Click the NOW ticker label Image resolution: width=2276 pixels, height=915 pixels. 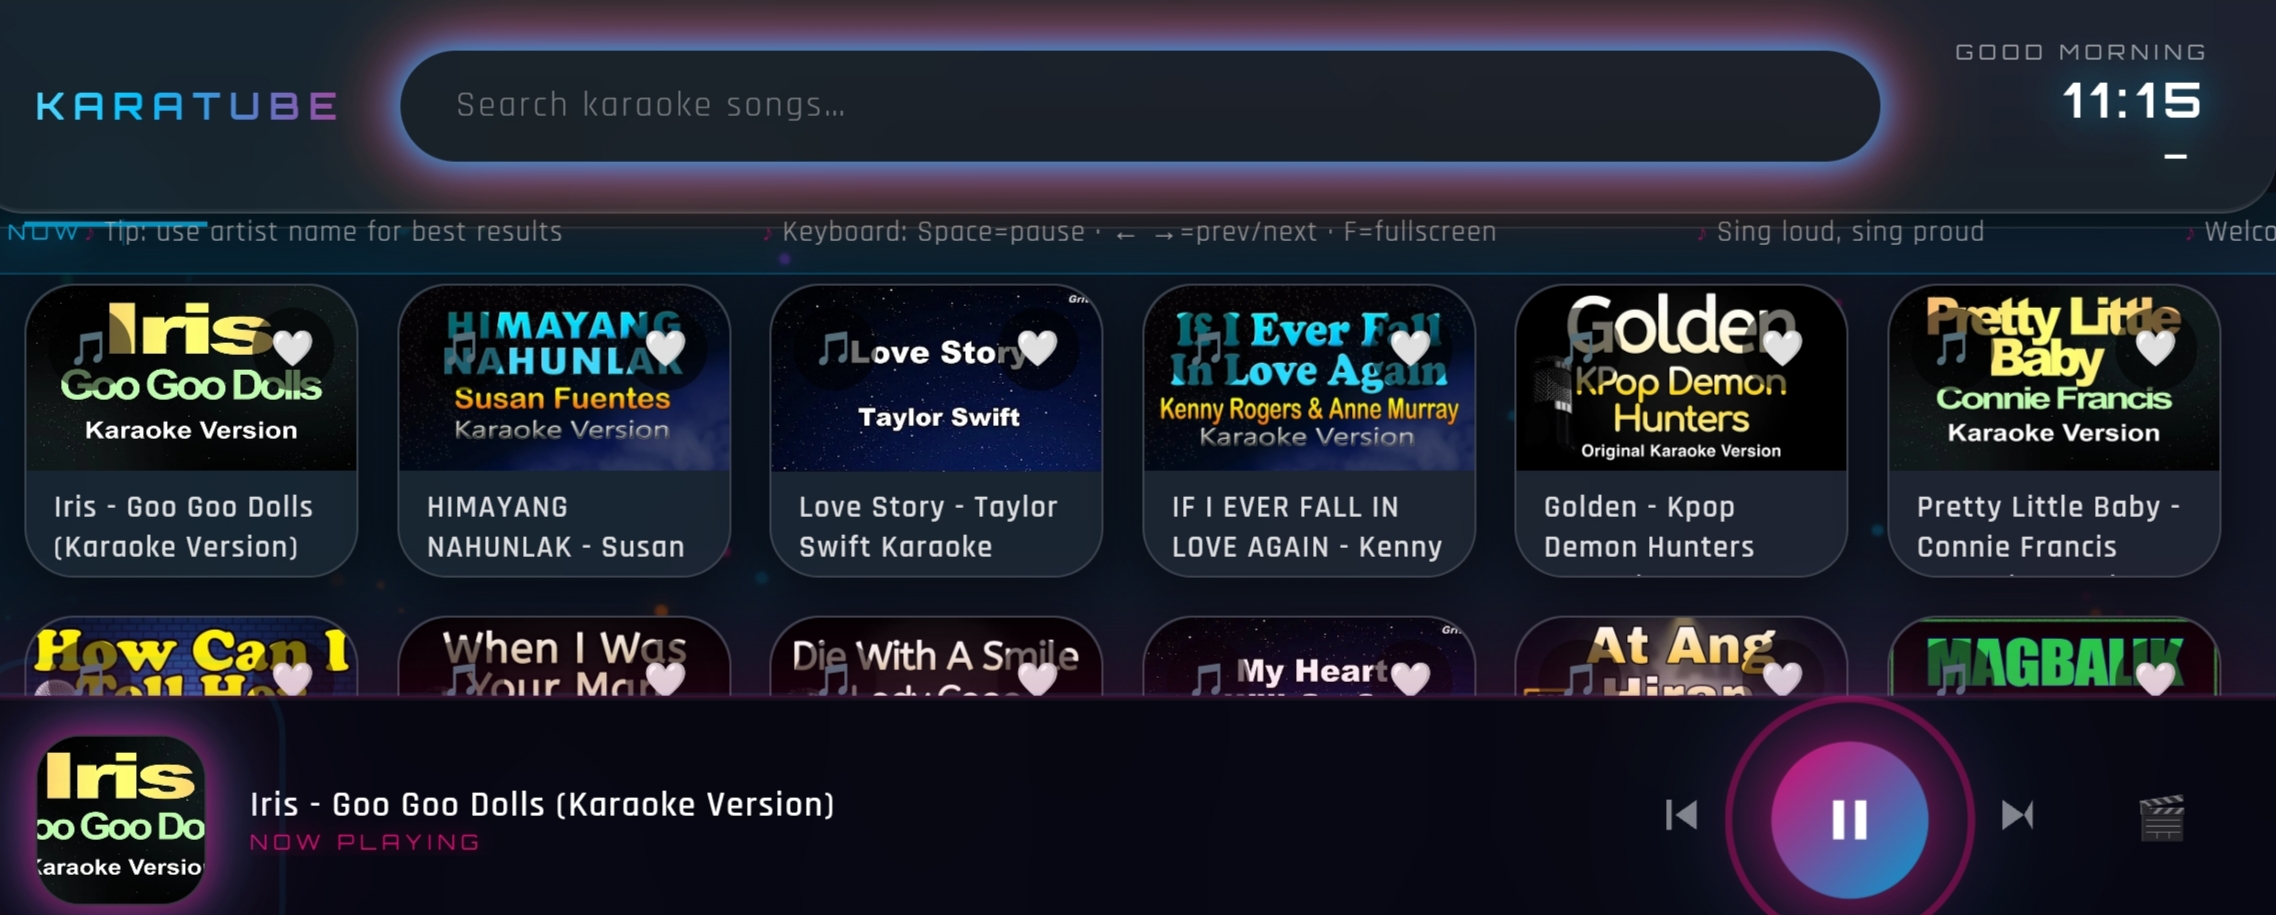click(x=43, y=232)
